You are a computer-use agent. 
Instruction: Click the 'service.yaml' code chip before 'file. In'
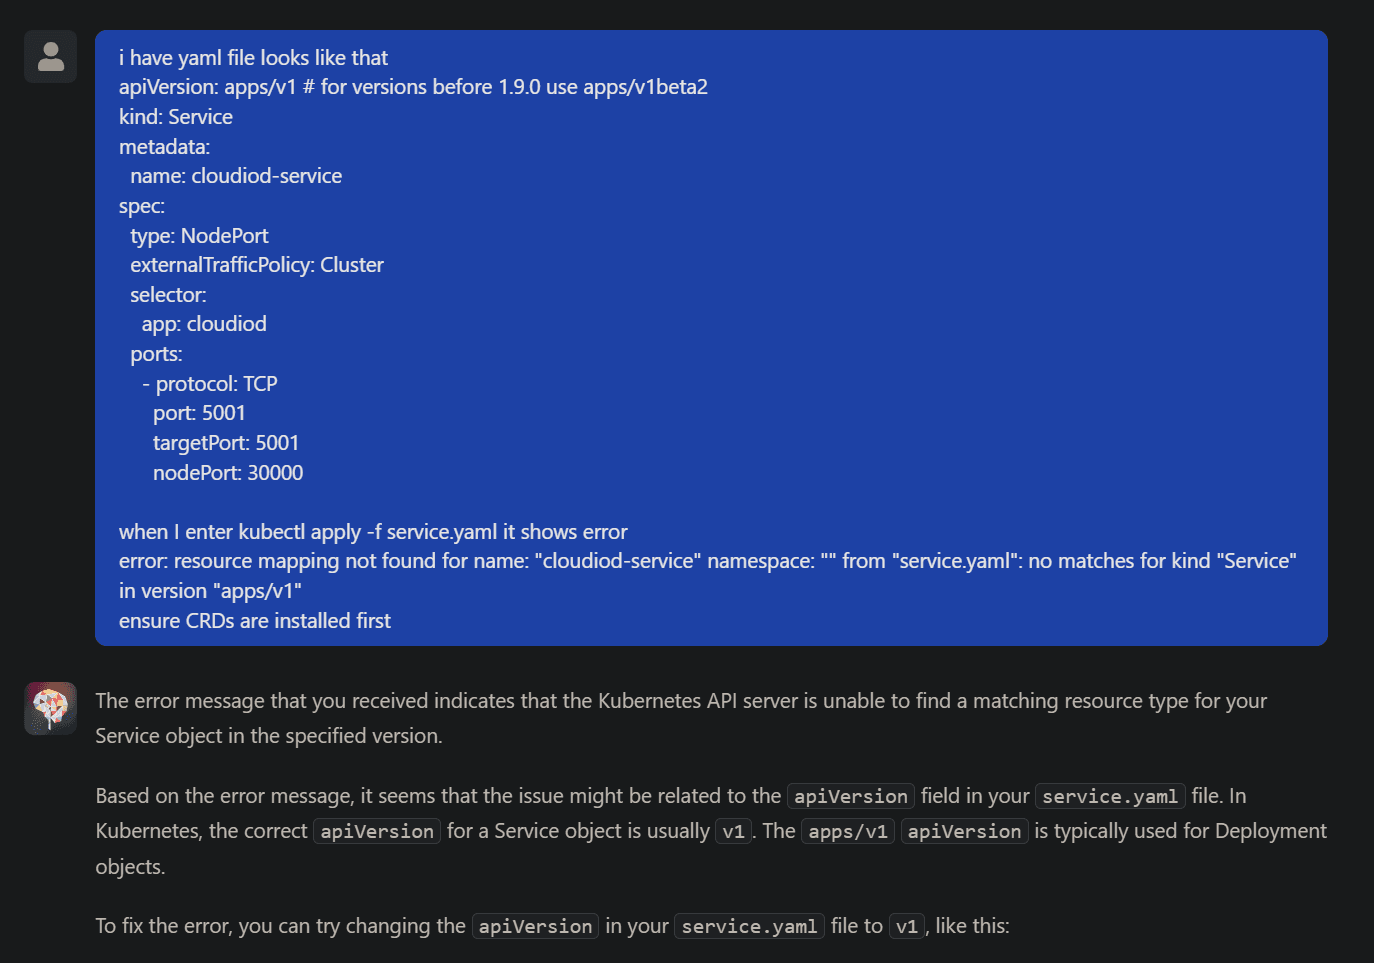pos(1110,796)
